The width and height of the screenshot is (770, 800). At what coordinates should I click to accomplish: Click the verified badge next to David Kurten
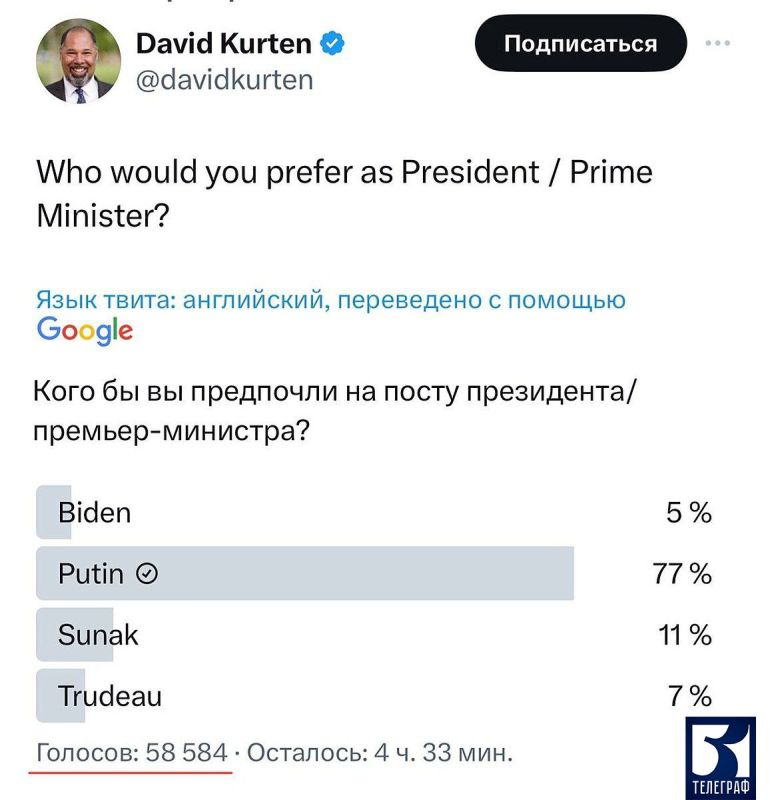[331, 40]
